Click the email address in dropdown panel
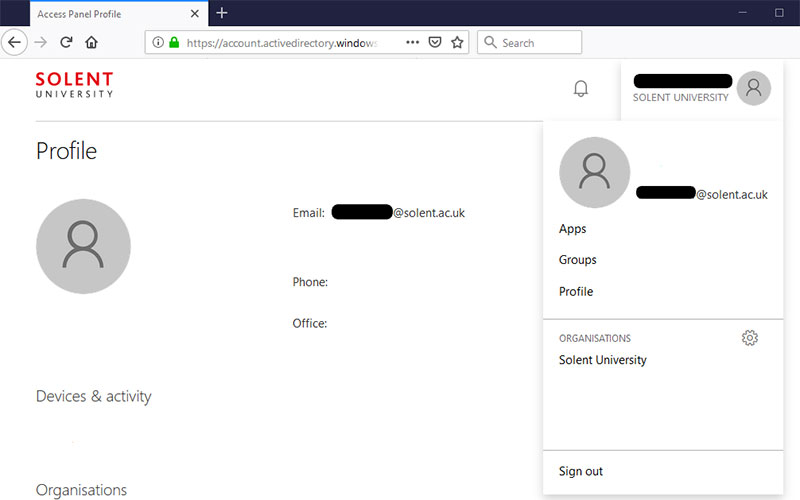 pos(702,193)
